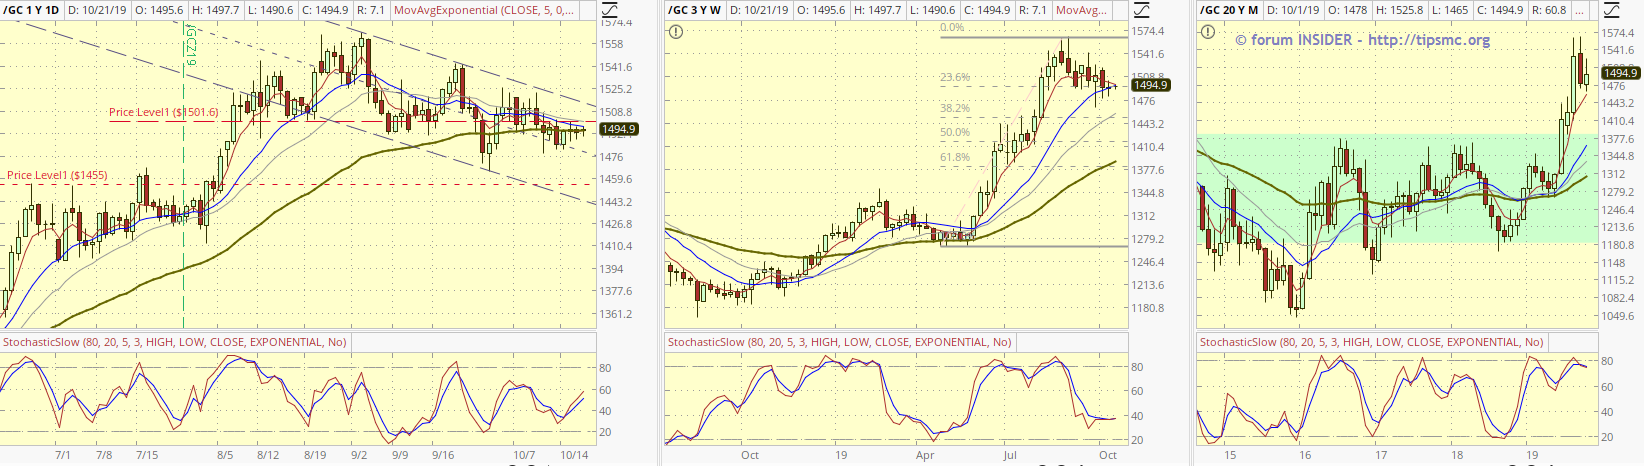
Task: Expand the truncated MovAvg... label on weekly chart
Action: coord(1080,10)
